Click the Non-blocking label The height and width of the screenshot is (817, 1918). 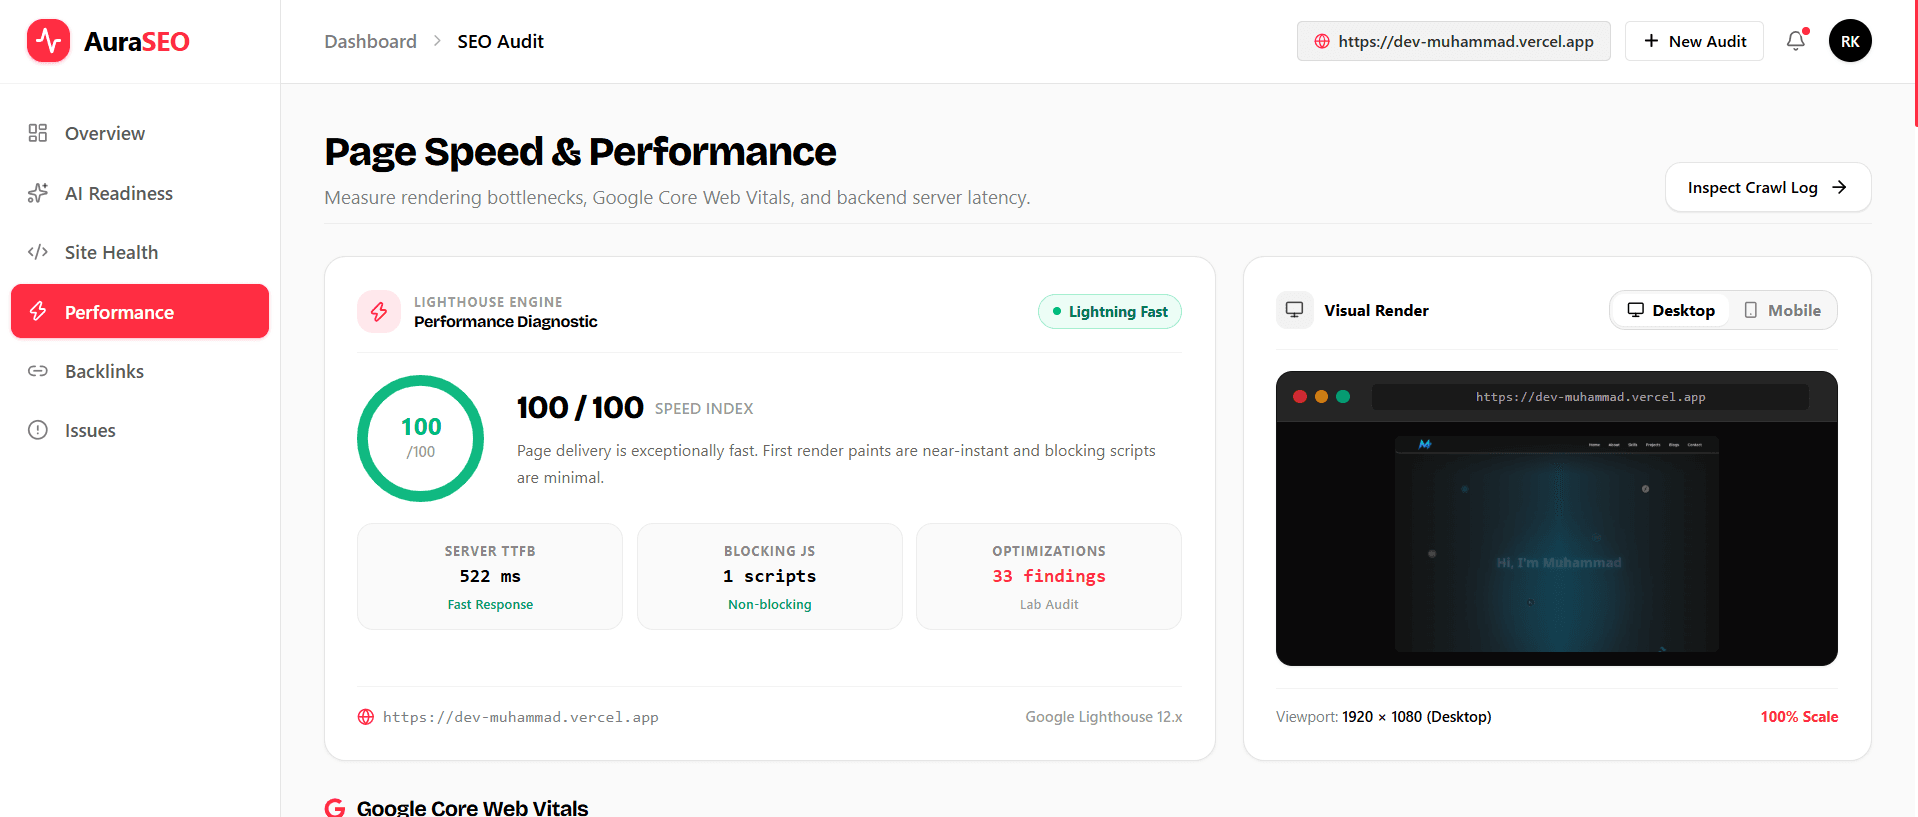click(x=770, y=605)
